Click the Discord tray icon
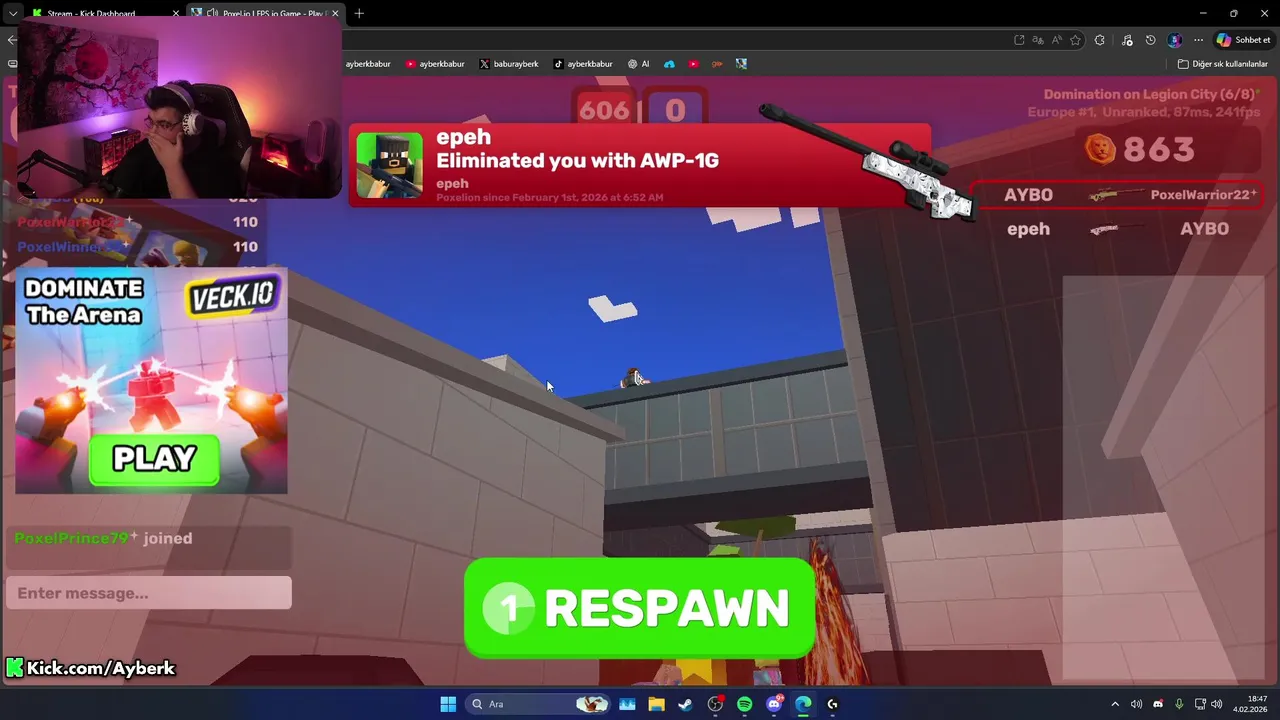Screen dimensions: 1280x720 point(1158,704)
